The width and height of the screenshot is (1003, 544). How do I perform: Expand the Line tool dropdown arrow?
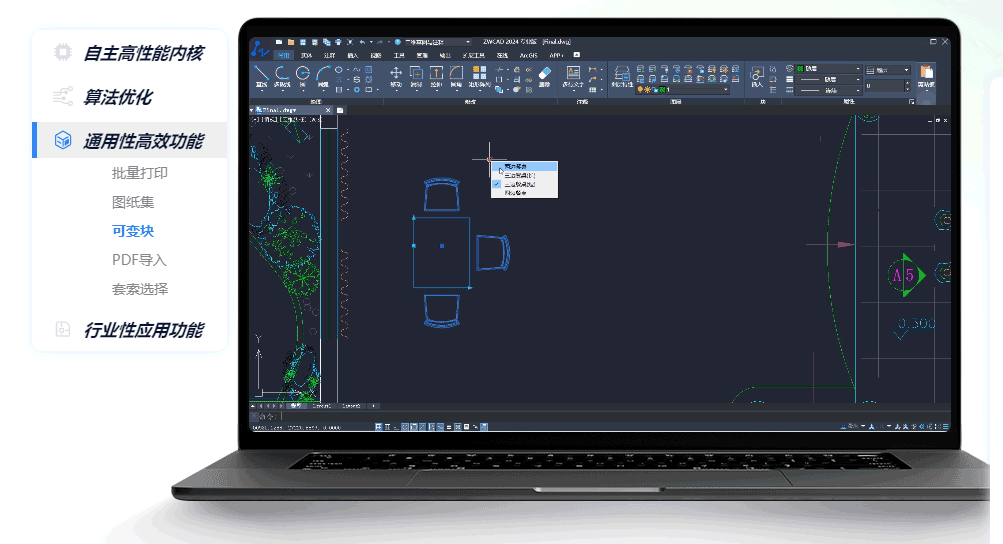point(261,90)
